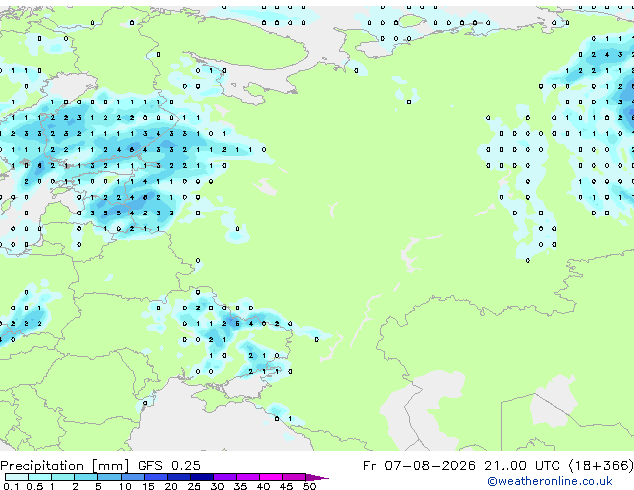The width and height of the screenshot is (634, 490).
Task: Click the 5–10 mm legend swatch
Action: tap(109, 477)
